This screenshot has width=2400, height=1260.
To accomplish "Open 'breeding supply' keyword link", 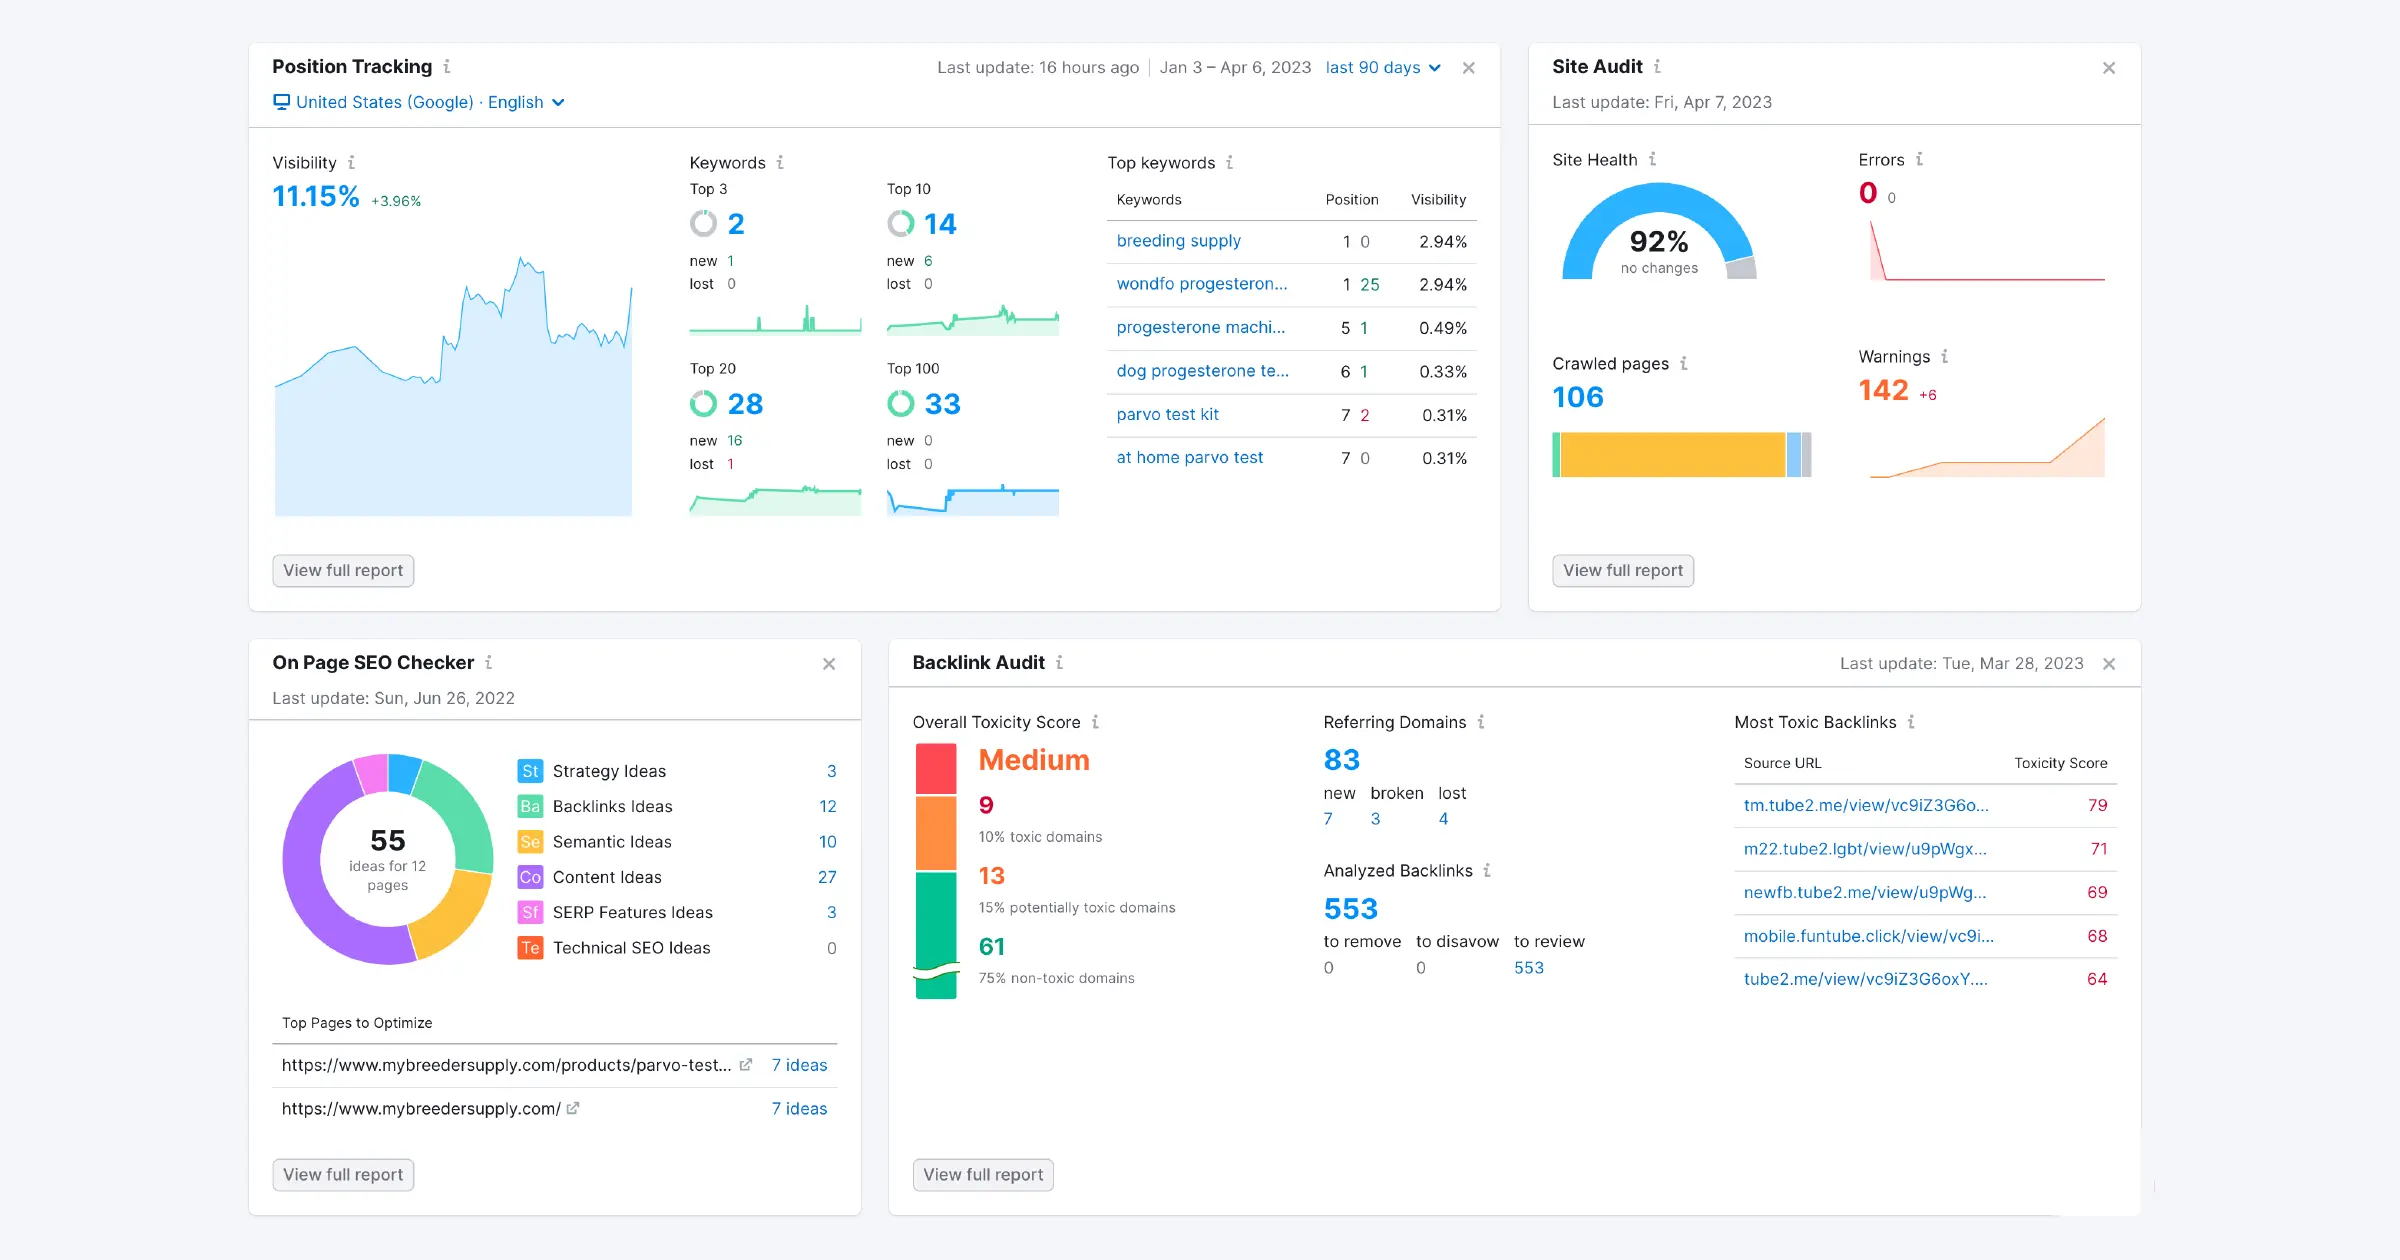I will (x=1178, y=241).
